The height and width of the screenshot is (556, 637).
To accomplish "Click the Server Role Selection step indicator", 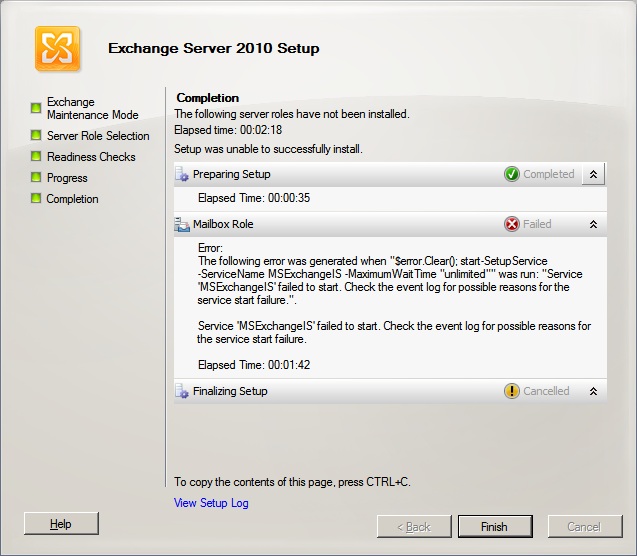I will click(36, 135).
